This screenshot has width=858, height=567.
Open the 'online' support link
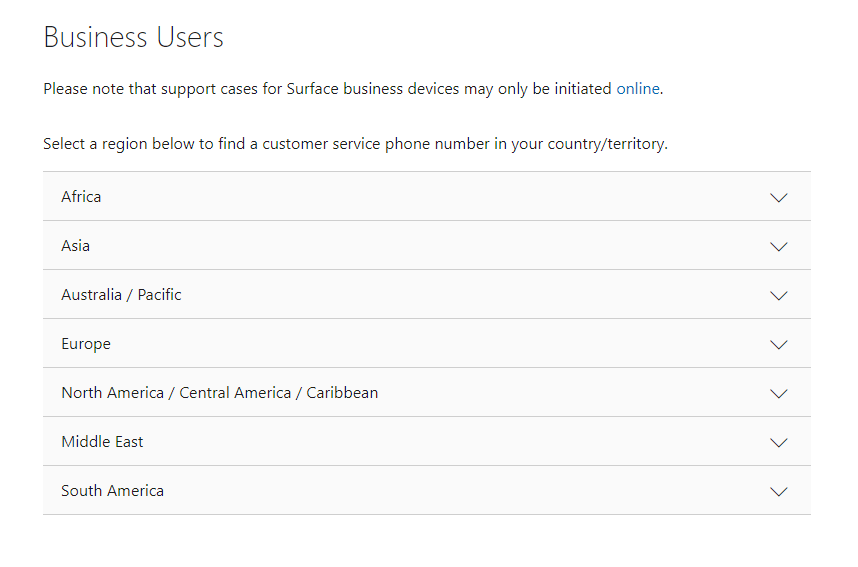coord(637,89)
